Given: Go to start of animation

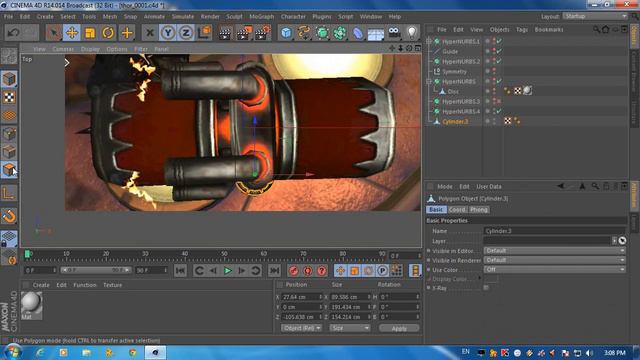Looking at the screenshot, I should [x=180, y=271].
